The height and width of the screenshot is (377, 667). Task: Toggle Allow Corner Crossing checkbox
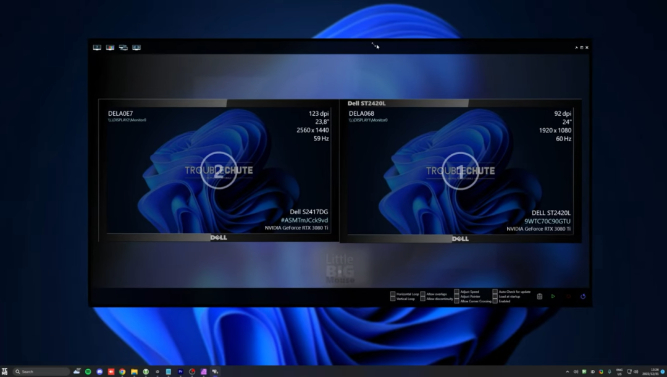tap(456, 301)
